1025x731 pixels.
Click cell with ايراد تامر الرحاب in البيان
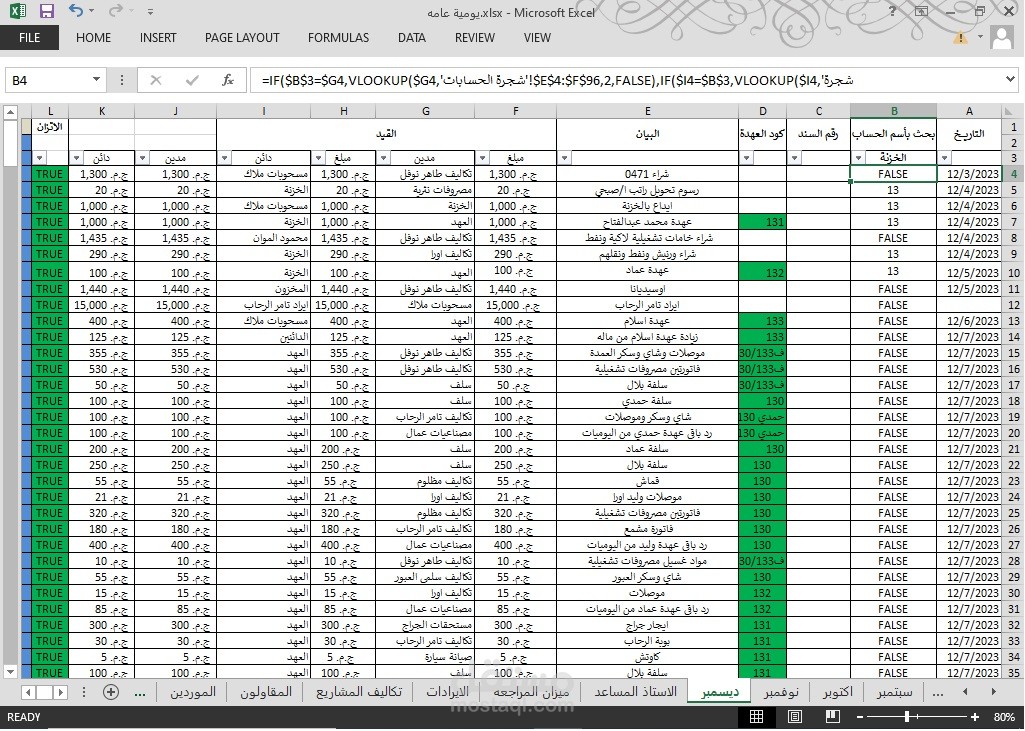pos(647,305)
